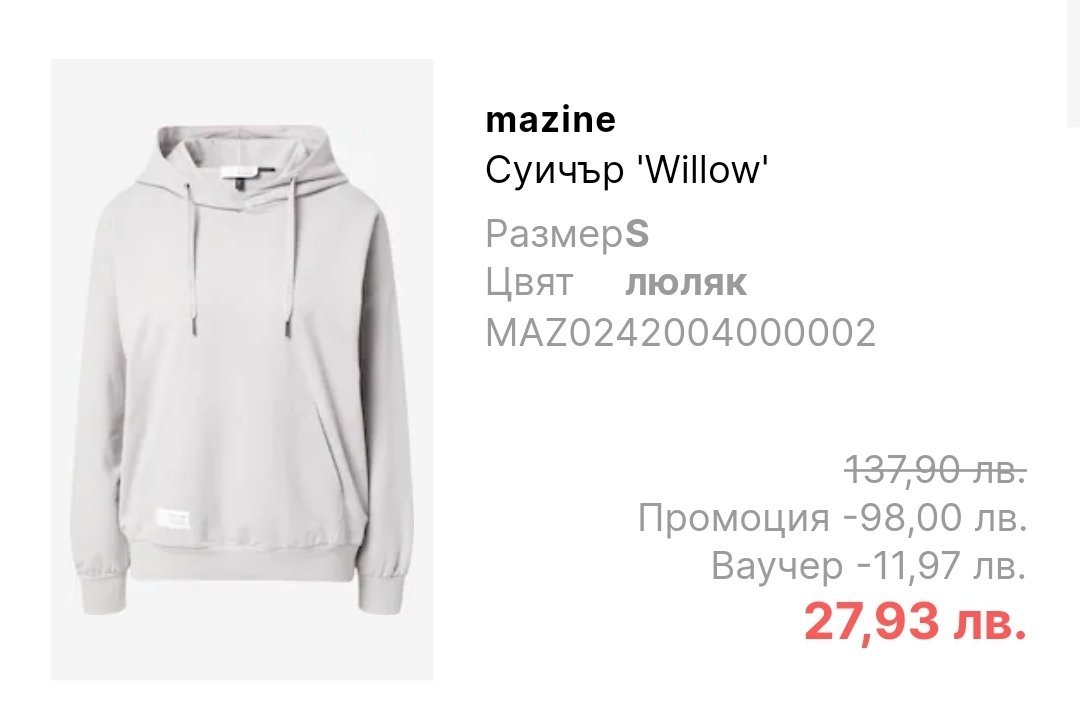Click the word Цвят label
The height and width of the screenshot is (728, 1080).
pyautogui.click(x=529, y=282)
